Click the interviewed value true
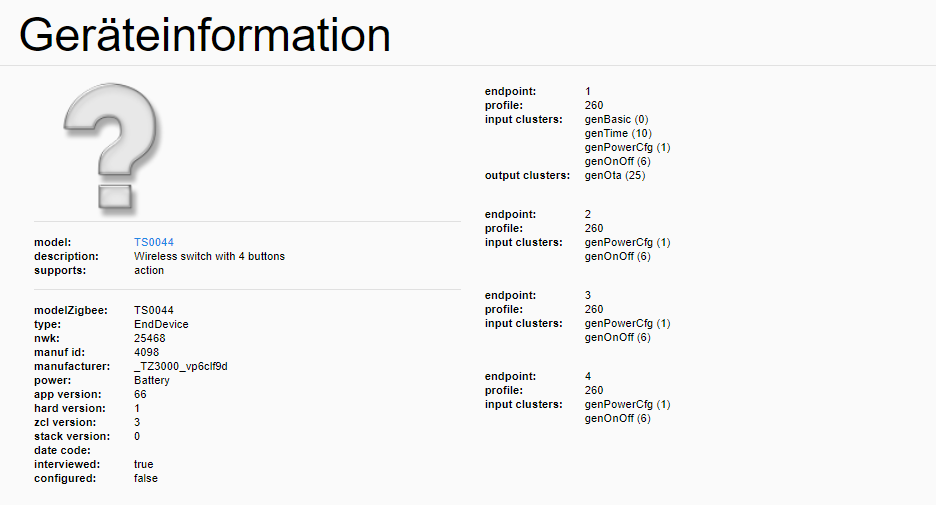This screenshot has height=505, width=936. (143, 464)
